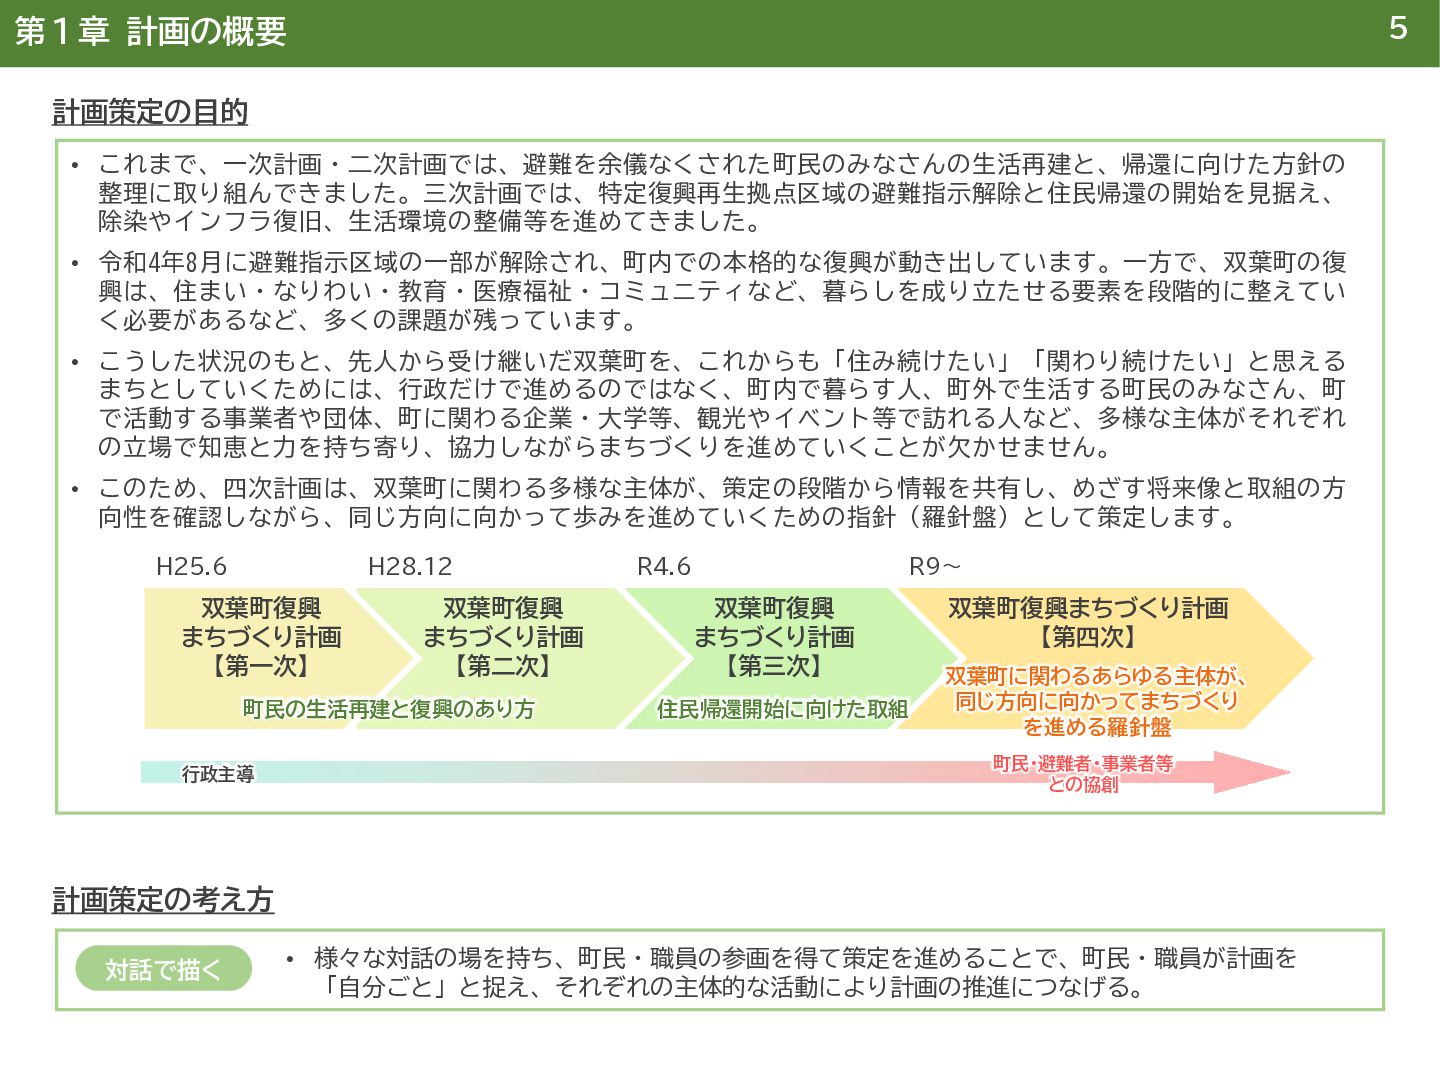
Task: Click page number 5 in the header
Action: 1398,28
